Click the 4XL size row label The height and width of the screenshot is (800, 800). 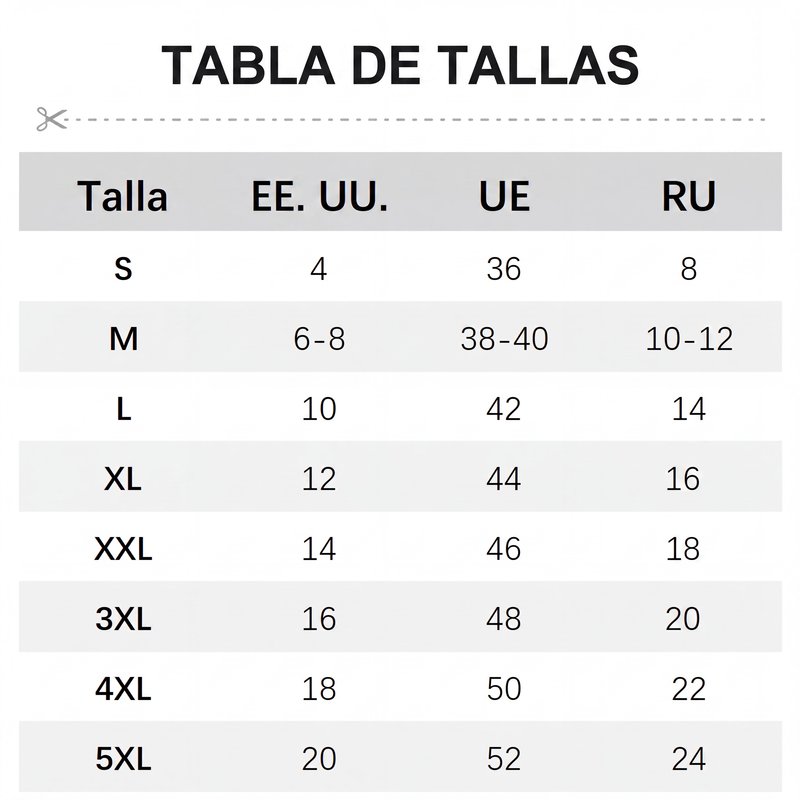[123, 689]
